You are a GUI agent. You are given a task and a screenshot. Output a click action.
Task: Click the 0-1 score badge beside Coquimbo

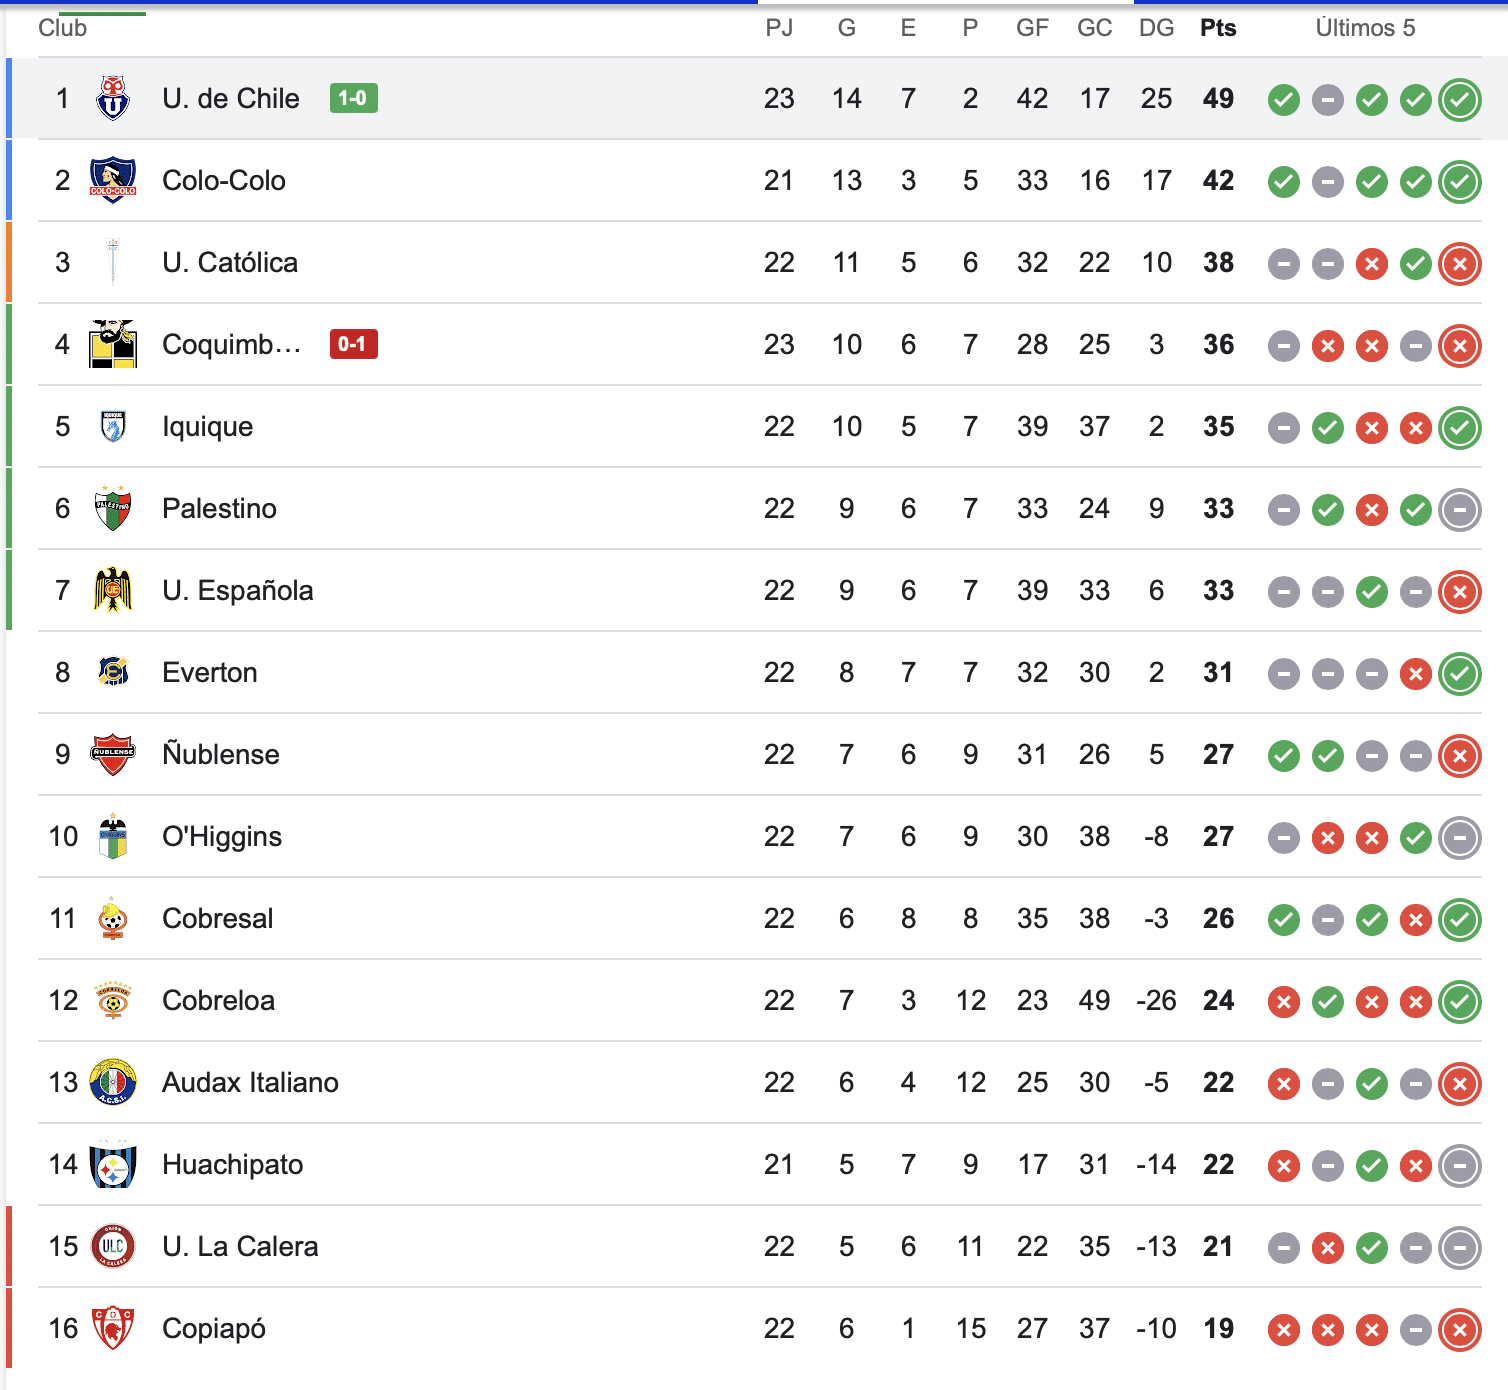pyautogui.click(x=353, y=345)
